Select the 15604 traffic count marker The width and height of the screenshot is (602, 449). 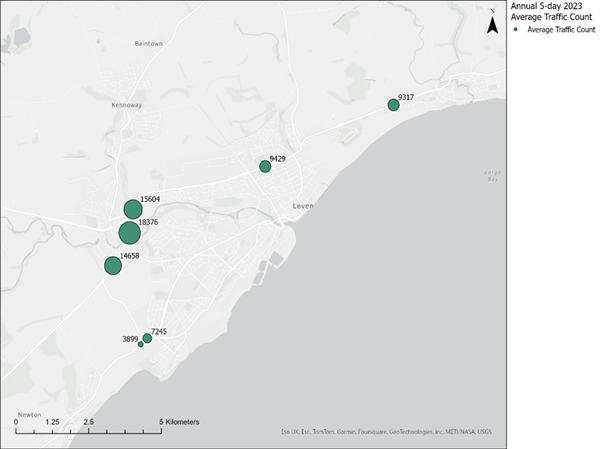point(133,209)
